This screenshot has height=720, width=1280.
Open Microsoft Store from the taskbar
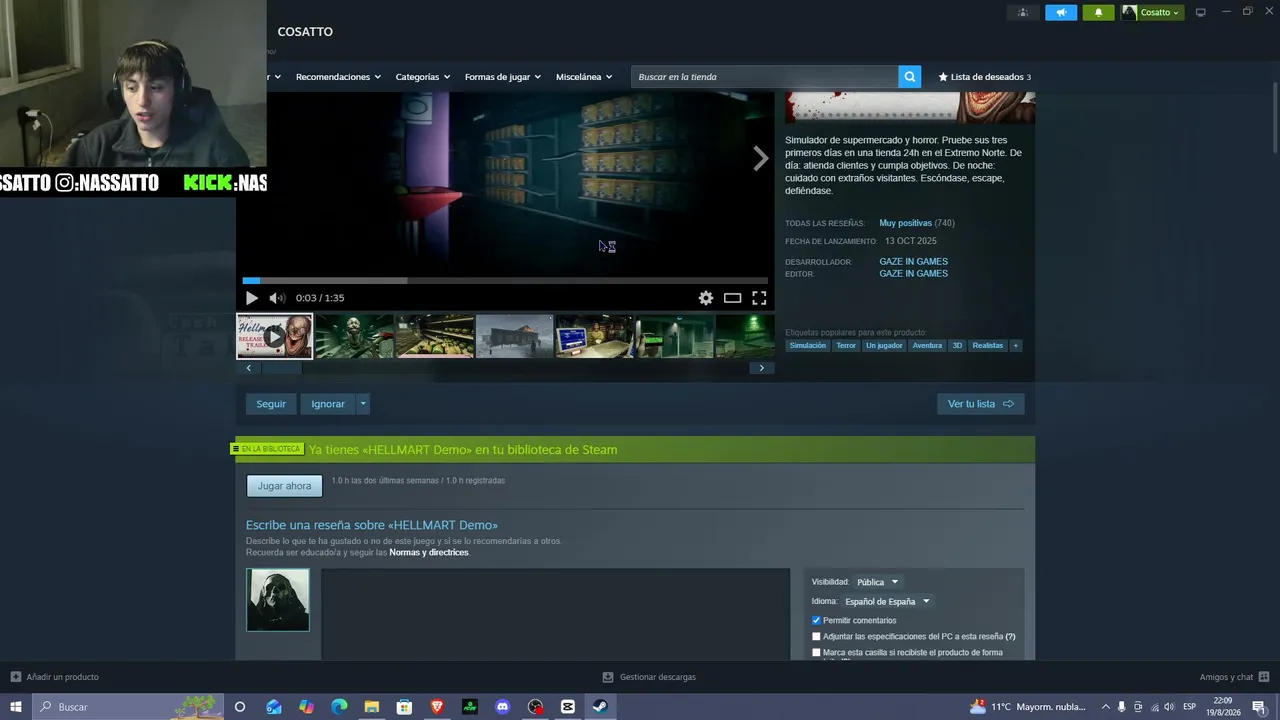(404, 707)
